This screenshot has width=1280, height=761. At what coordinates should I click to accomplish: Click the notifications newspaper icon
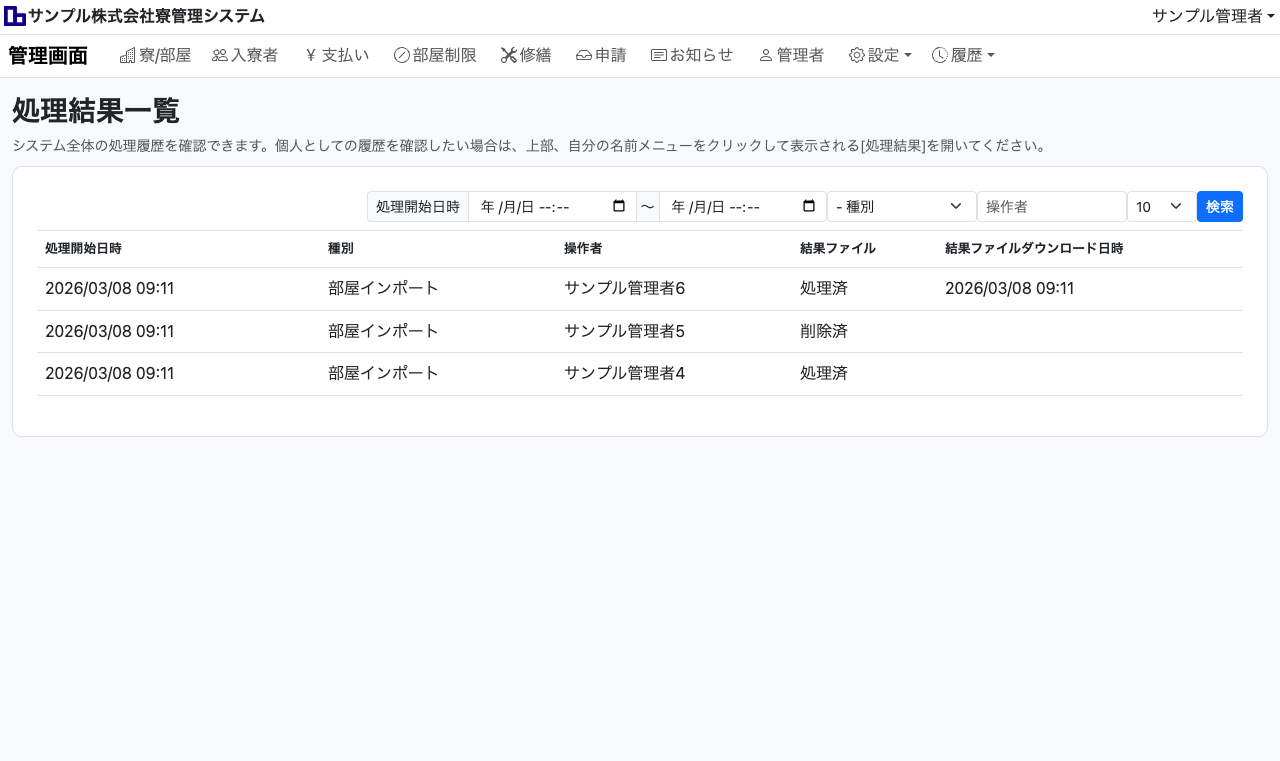(x=658, y=56)
